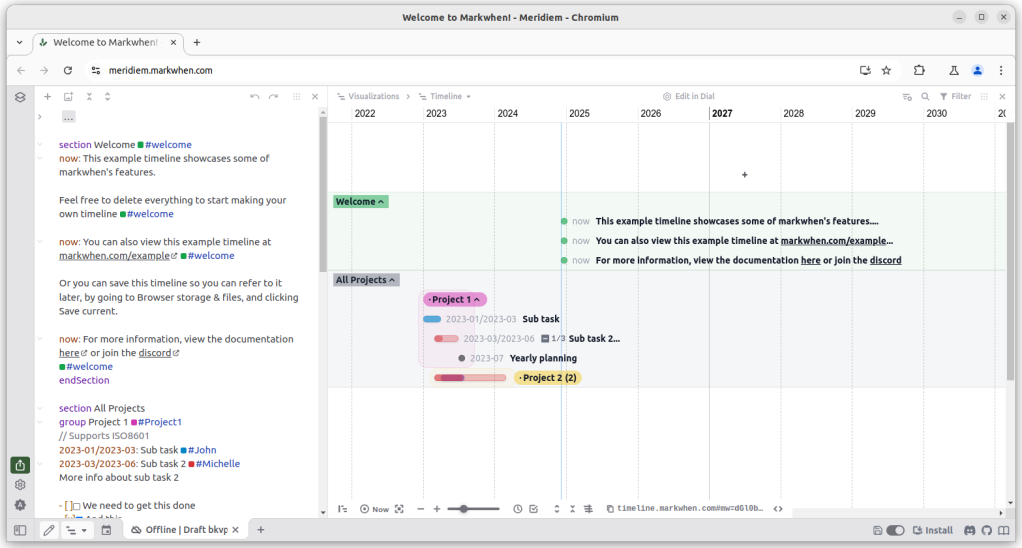Collapse the Welcome section in timeline

click(x=360, y=201)
